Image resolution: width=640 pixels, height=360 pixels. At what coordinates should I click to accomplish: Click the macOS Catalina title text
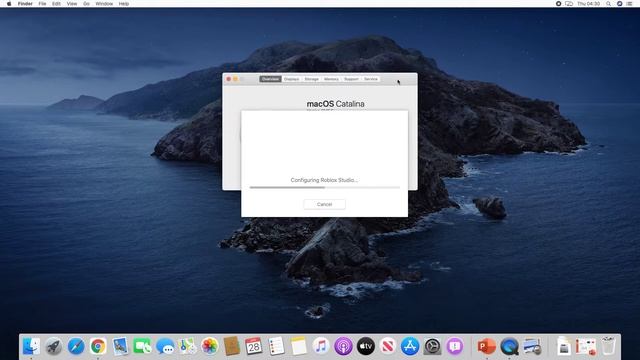click(x=336, y=104)
